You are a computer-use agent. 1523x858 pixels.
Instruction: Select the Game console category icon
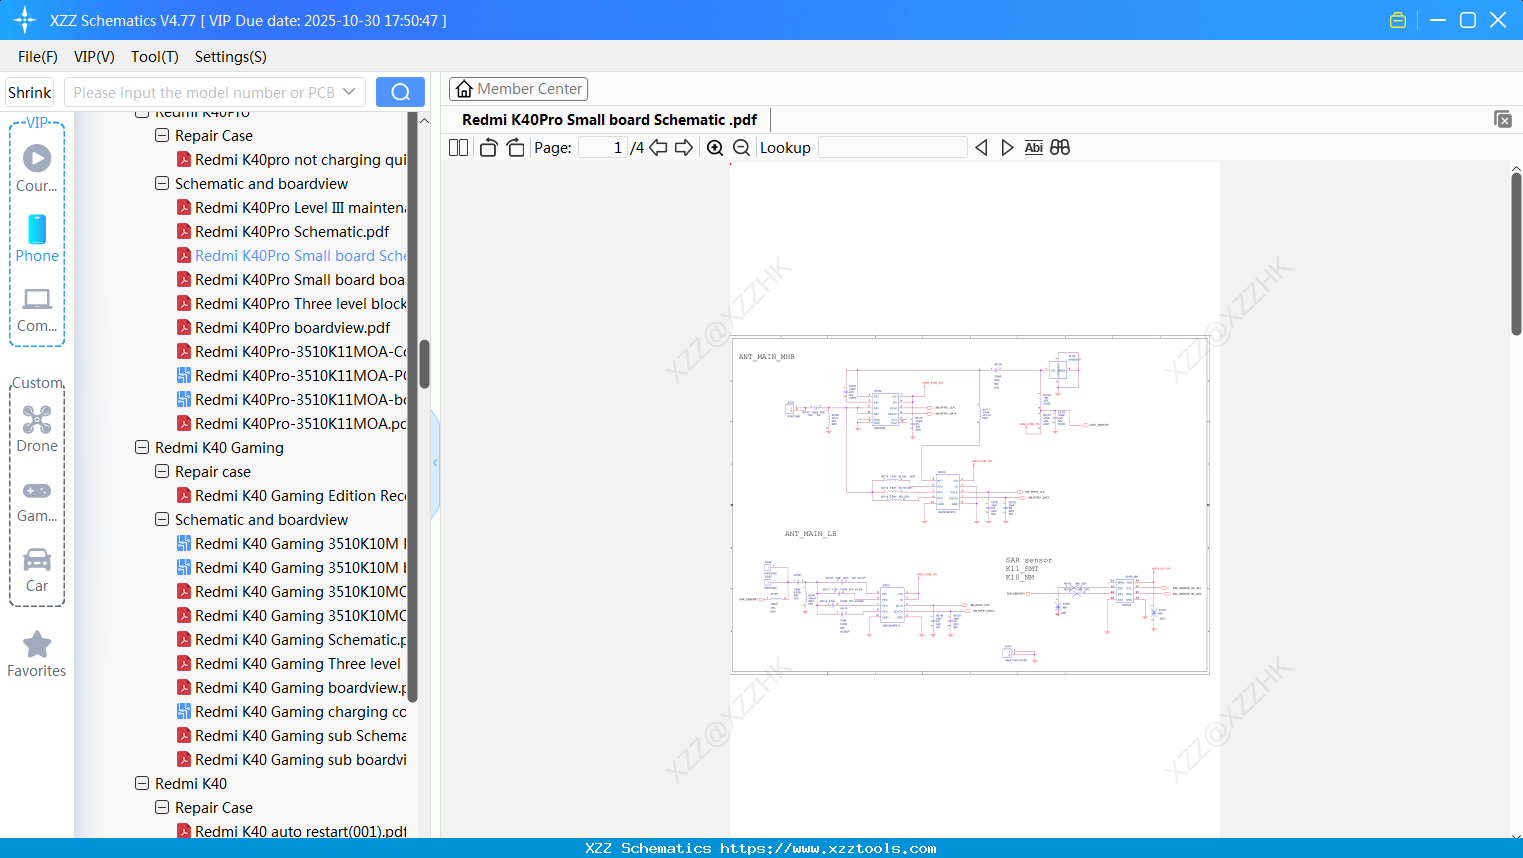[x=37, y=501]
